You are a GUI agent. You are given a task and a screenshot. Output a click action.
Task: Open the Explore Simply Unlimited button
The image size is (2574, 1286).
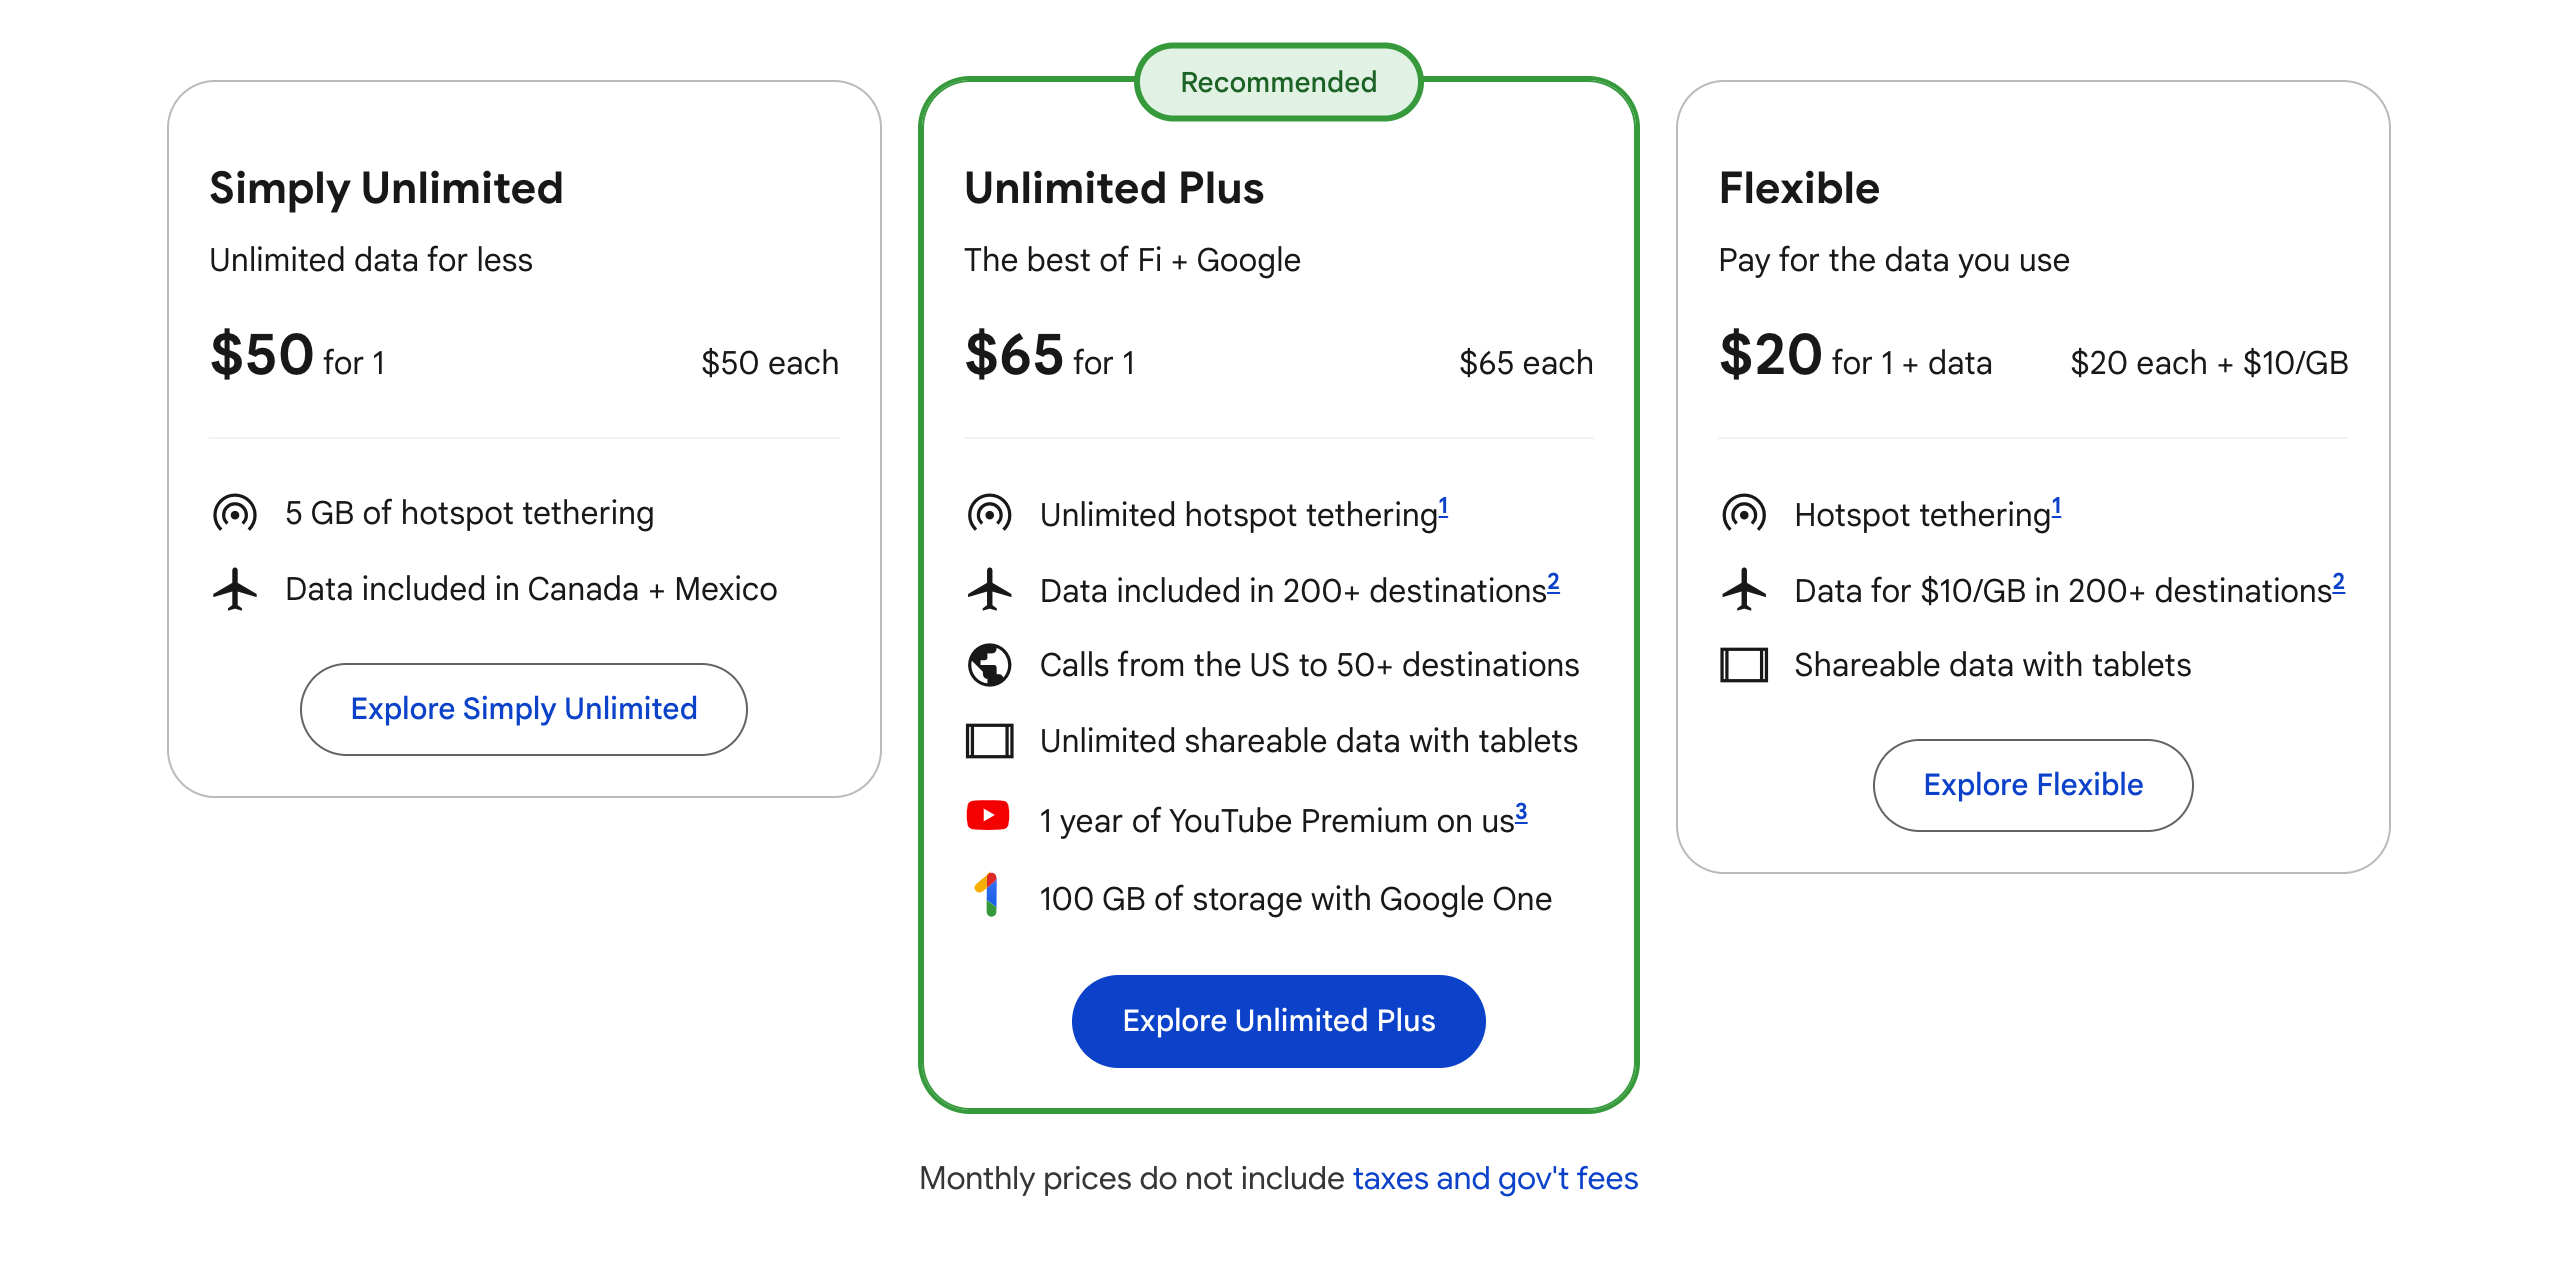point(523,709)
